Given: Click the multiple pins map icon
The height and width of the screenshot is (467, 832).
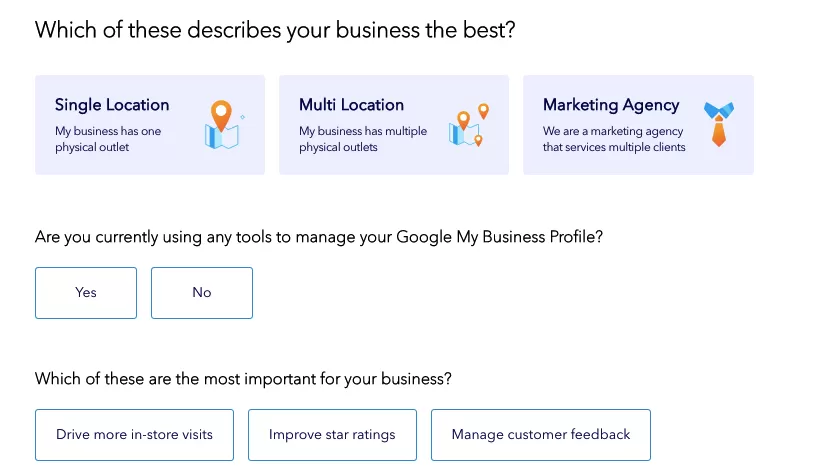Looking at the screenshot, I should 467,125.
